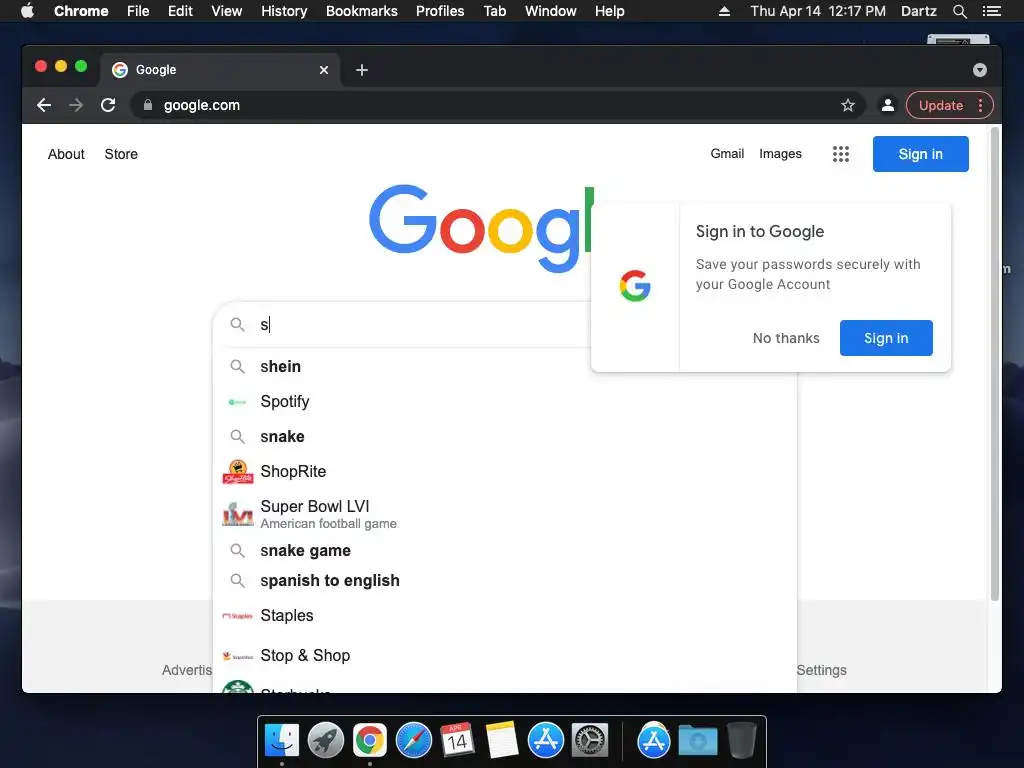Open Notes from the Dock

(502, 741)
